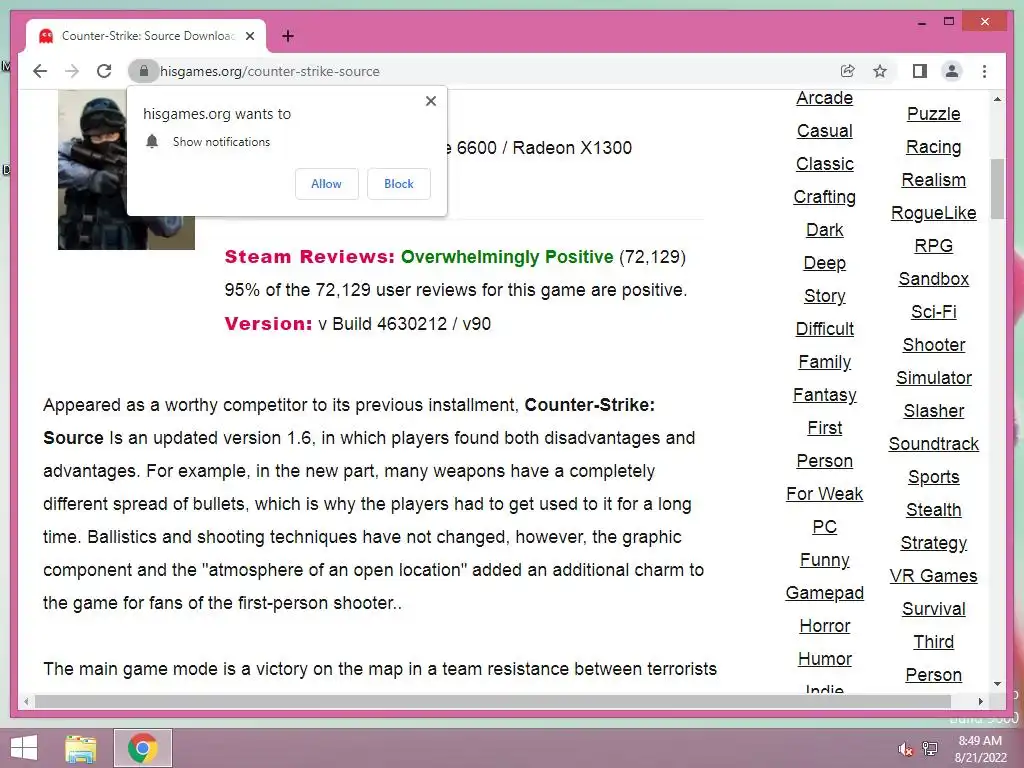Open the RogueLike category link
The image size is (1024, 768).
point(933,213)
